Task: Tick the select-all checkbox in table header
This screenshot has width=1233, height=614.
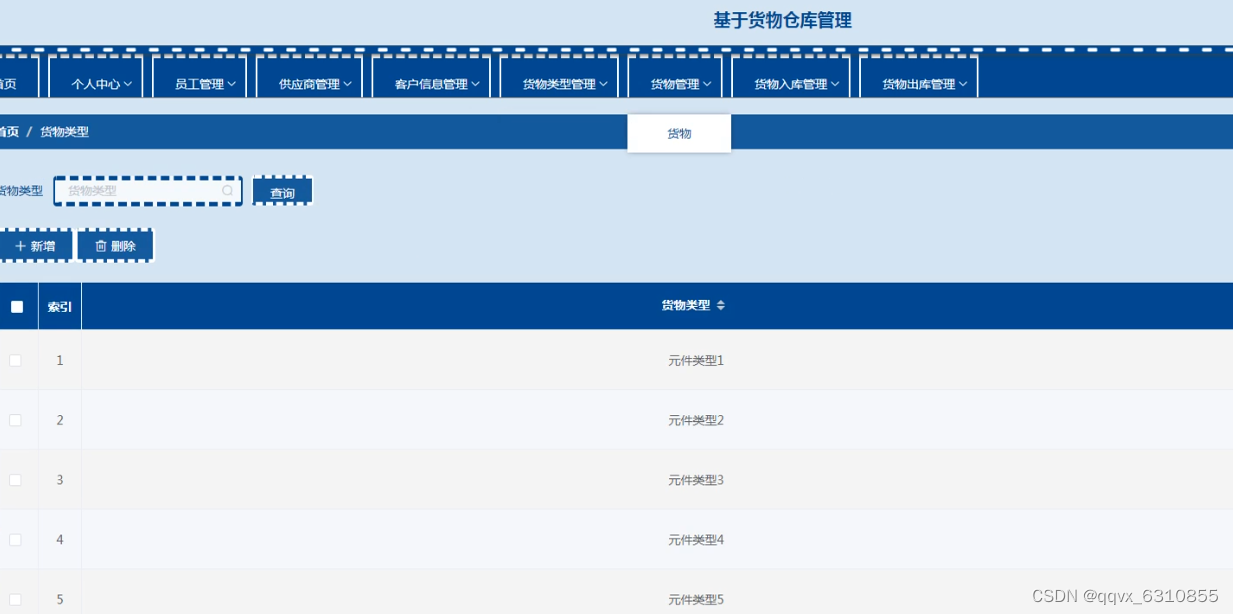Action: click(17, 307)
